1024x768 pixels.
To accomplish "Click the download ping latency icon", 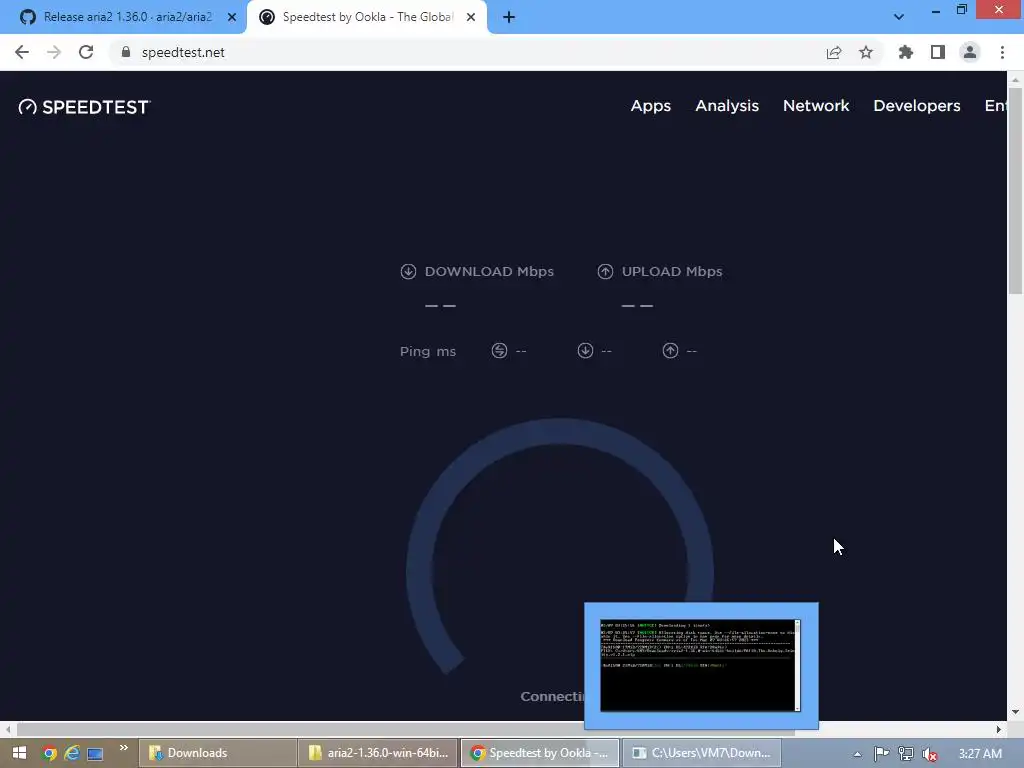I will (585, 351).
